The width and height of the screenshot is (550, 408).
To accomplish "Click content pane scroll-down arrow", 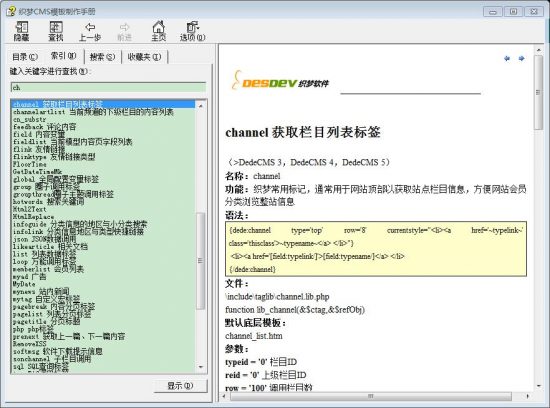I will [538, 386].
